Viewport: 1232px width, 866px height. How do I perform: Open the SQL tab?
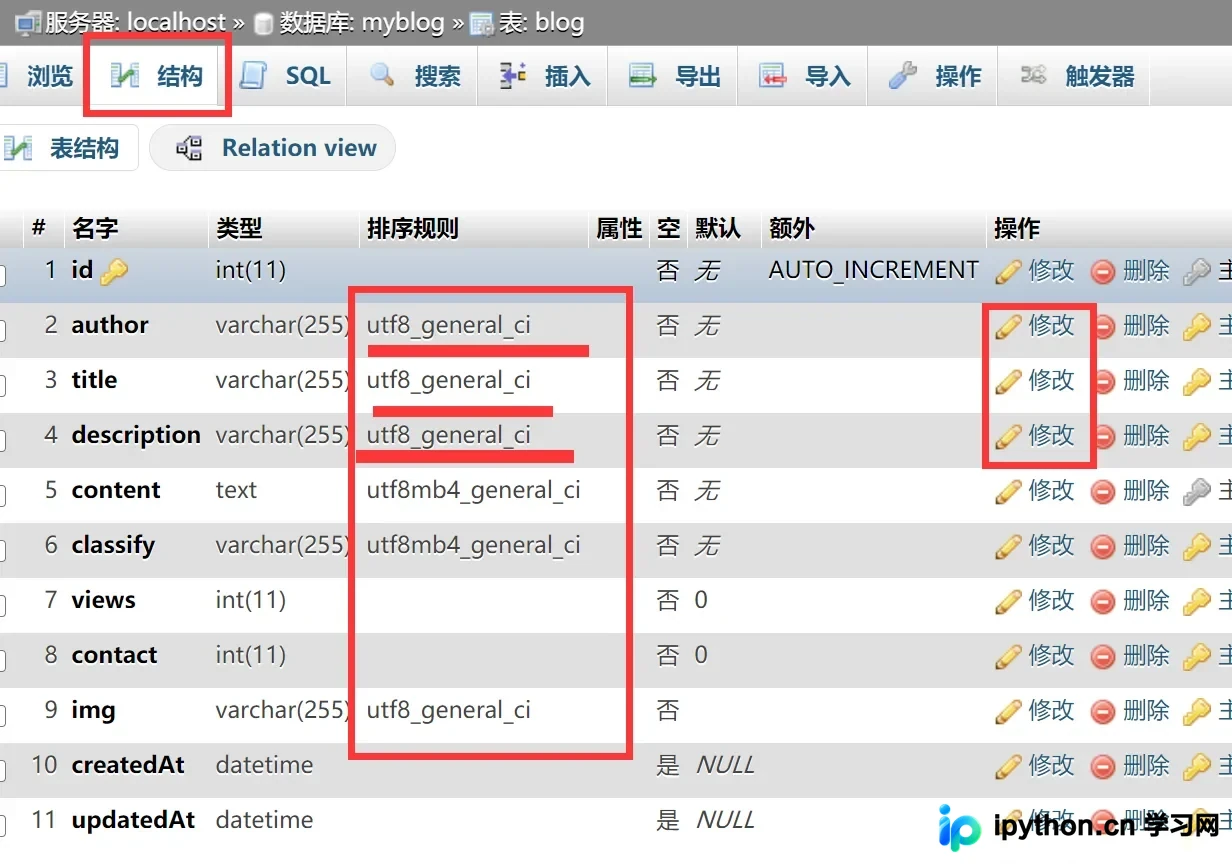point(286,76)
